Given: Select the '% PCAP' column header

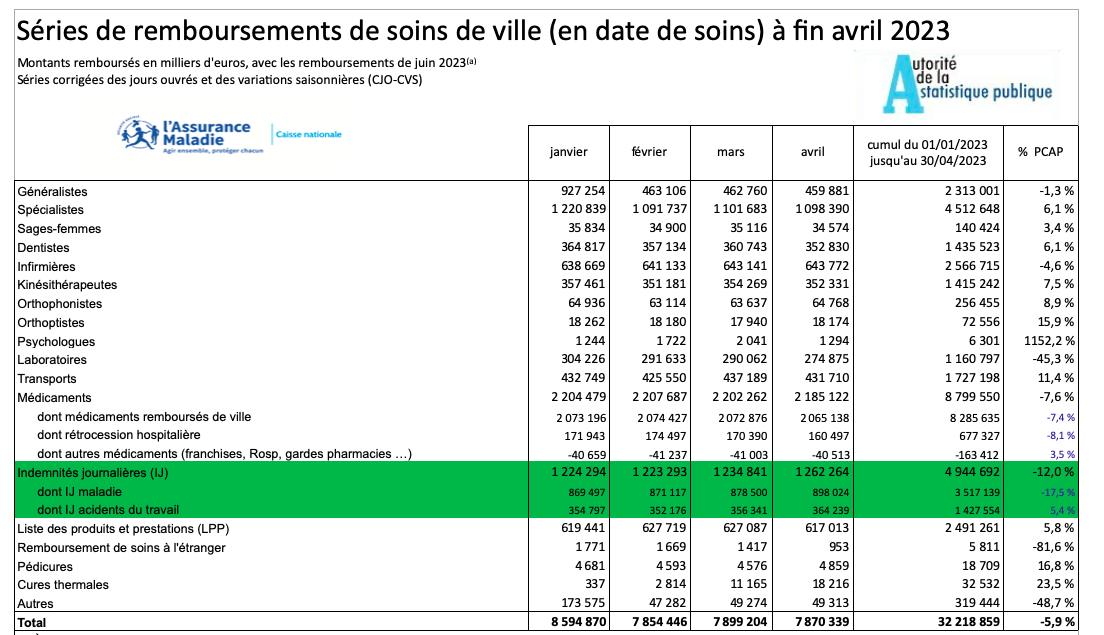Looking at the screenshot, I should pos(1040,151).
